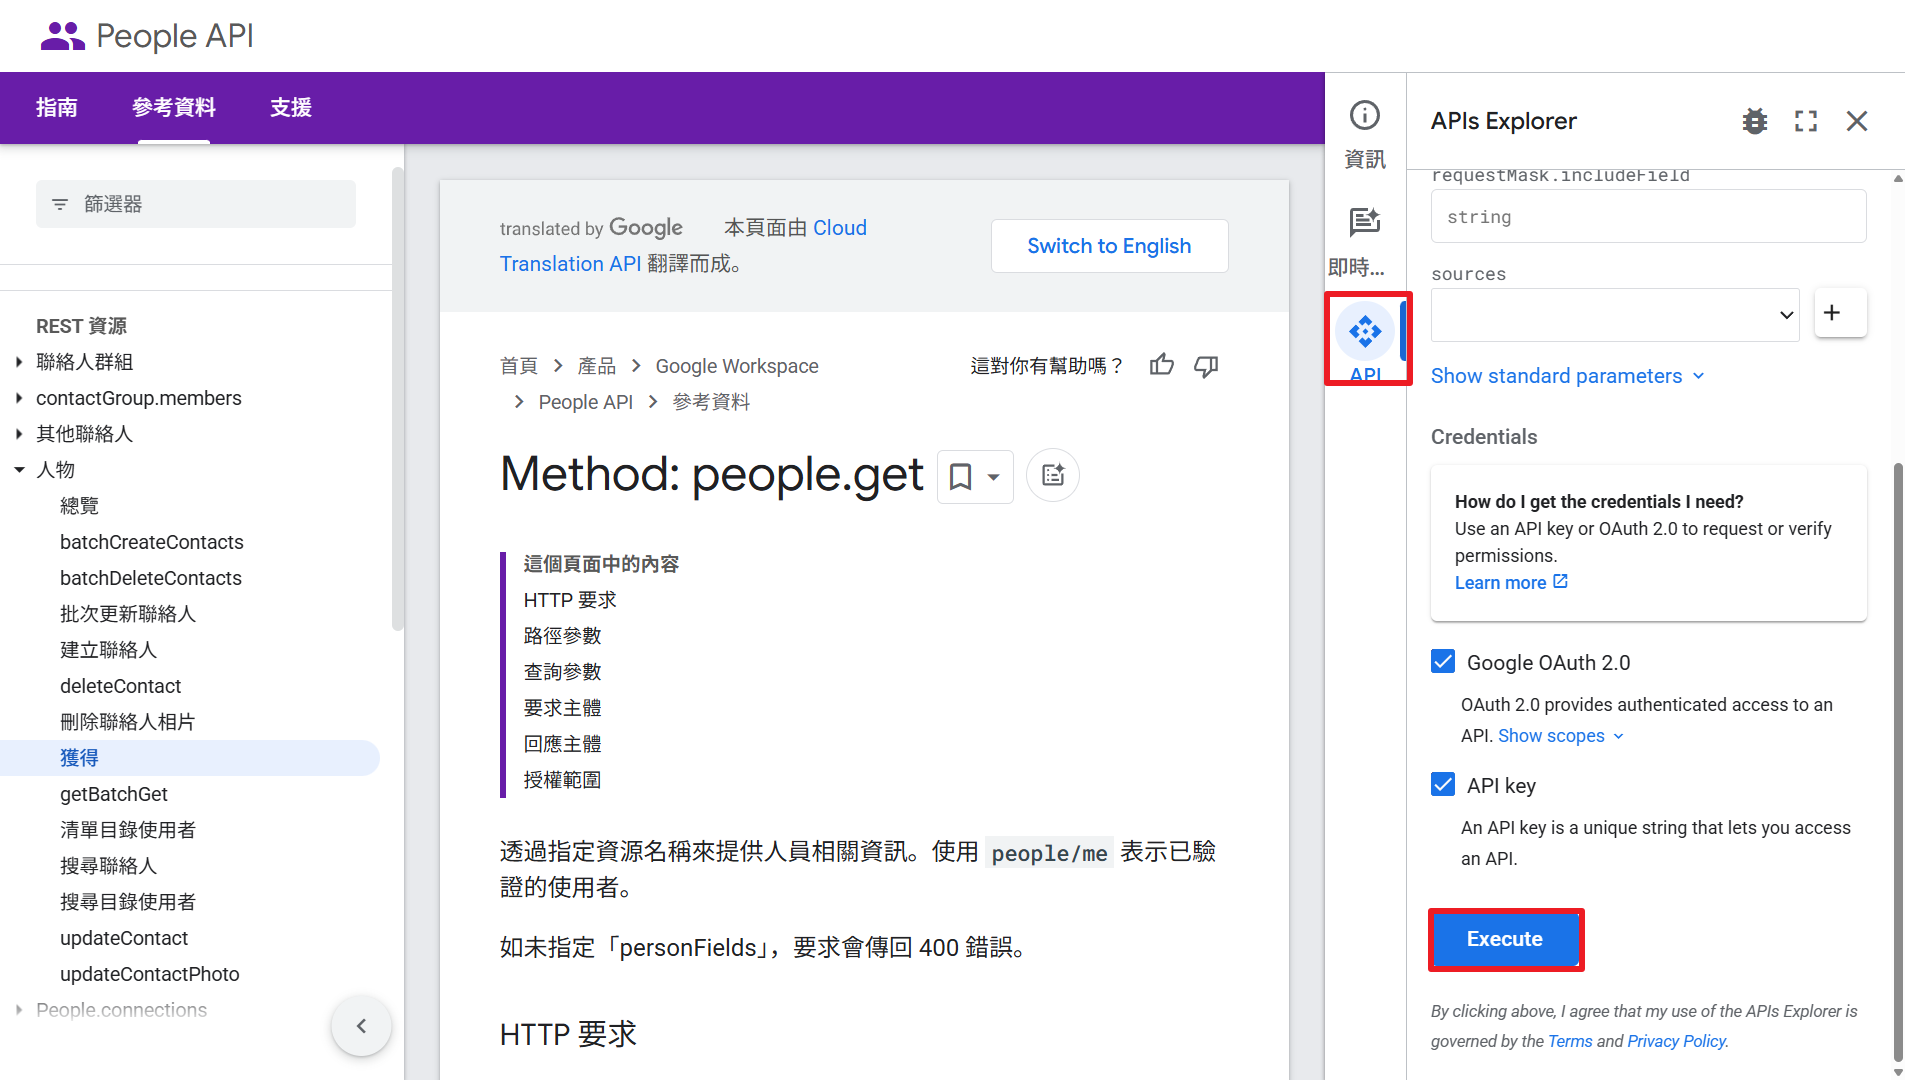Open the 資訊 info panel icon

click(1365, 116)
